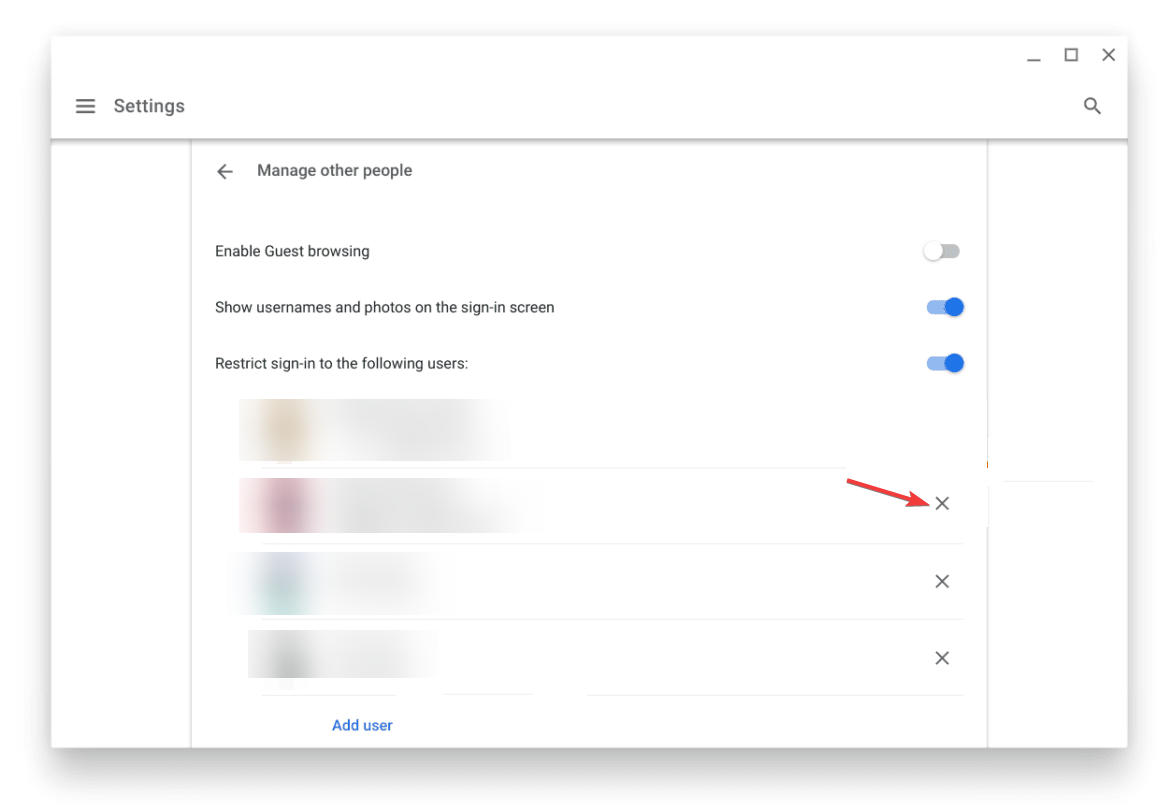Go back from Manage other people
Screen dimensions: 1170x810
coord(225,172)
